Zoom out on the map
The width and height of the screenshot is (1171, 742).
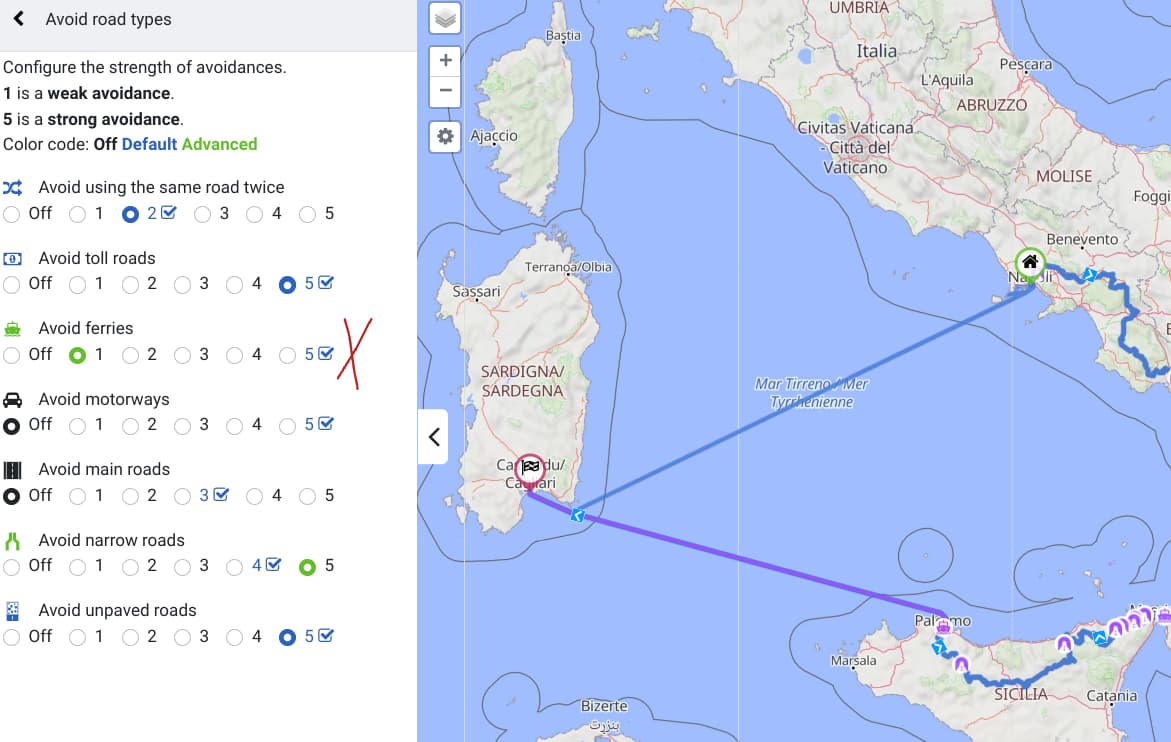(x=445, y=91)
